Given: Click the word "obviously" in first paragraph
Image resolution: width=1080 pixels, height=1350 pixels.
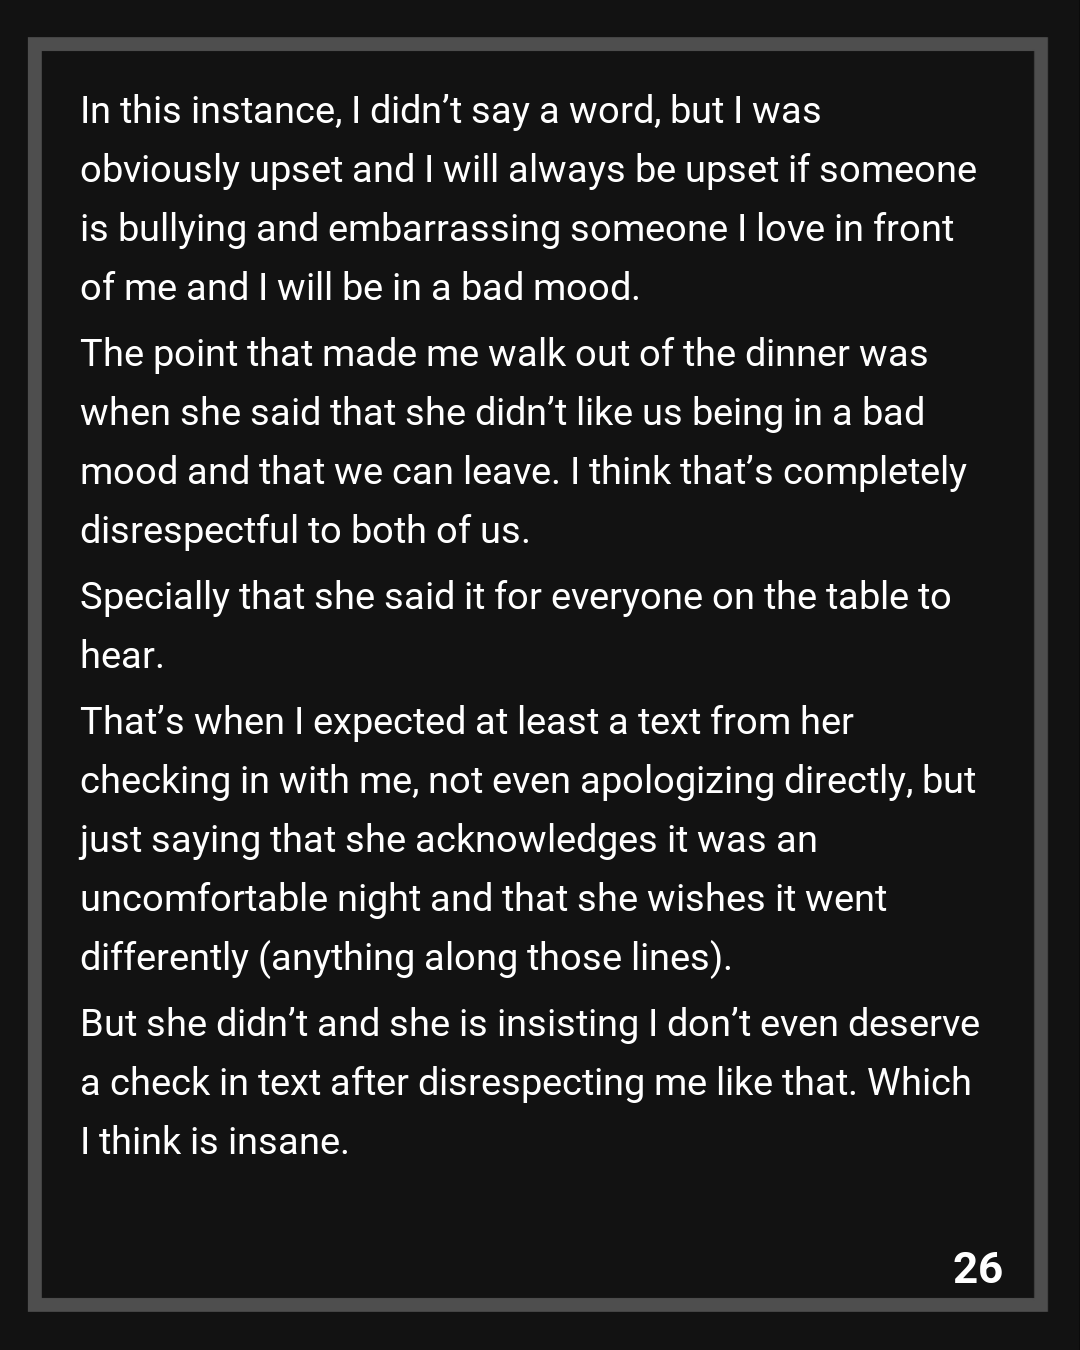Looking at the screenshot, I should [x=160, y=170].
